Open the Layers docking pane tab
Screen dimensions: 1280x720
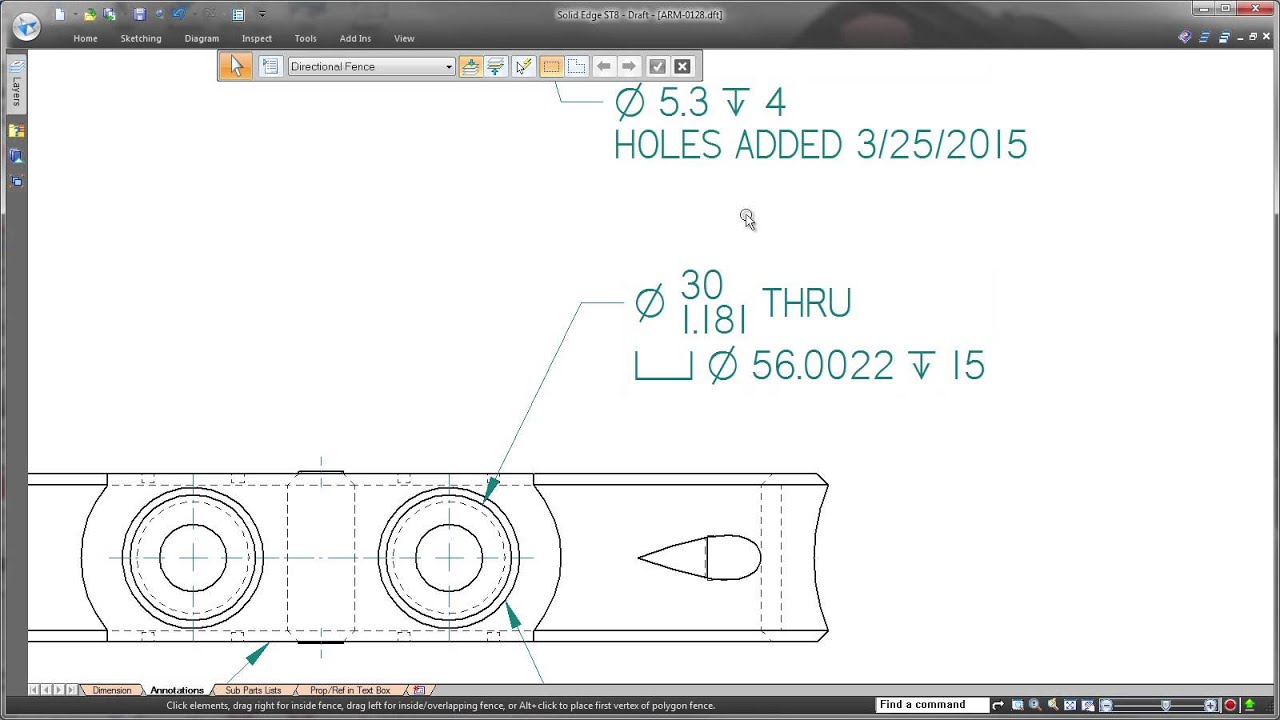pos(16,84)
